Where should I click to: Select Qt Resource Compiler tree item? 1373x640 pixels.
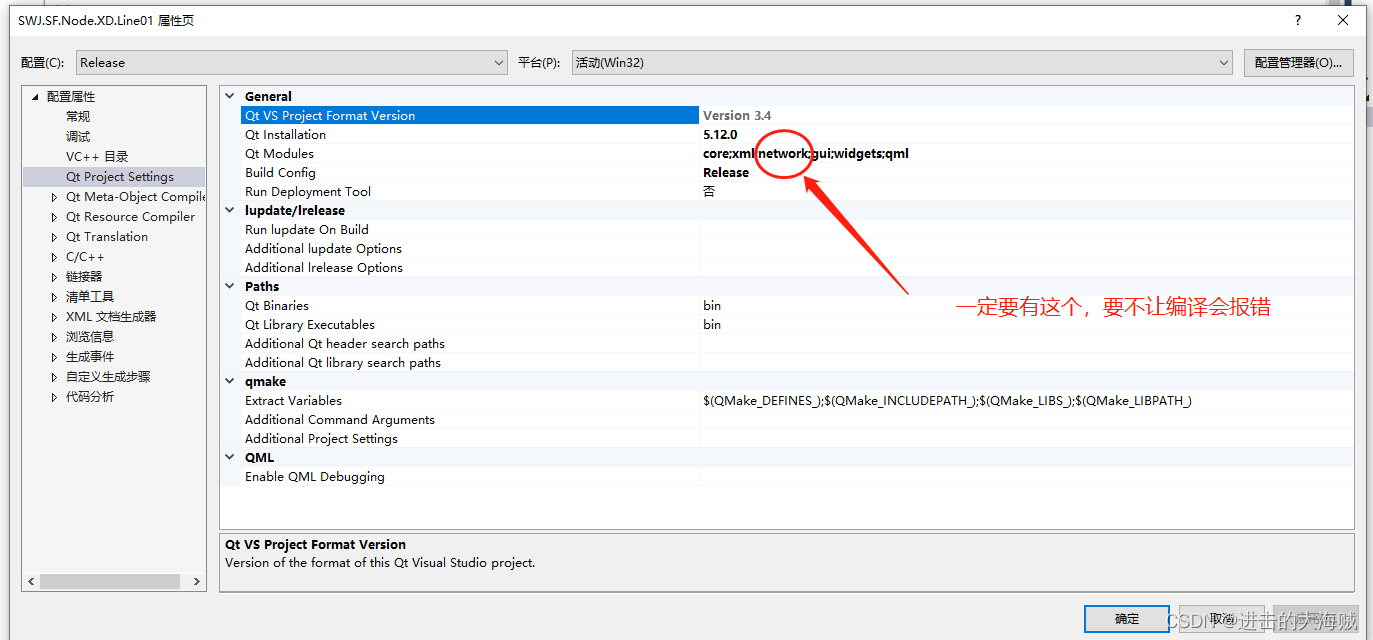[x=131, y=217]
